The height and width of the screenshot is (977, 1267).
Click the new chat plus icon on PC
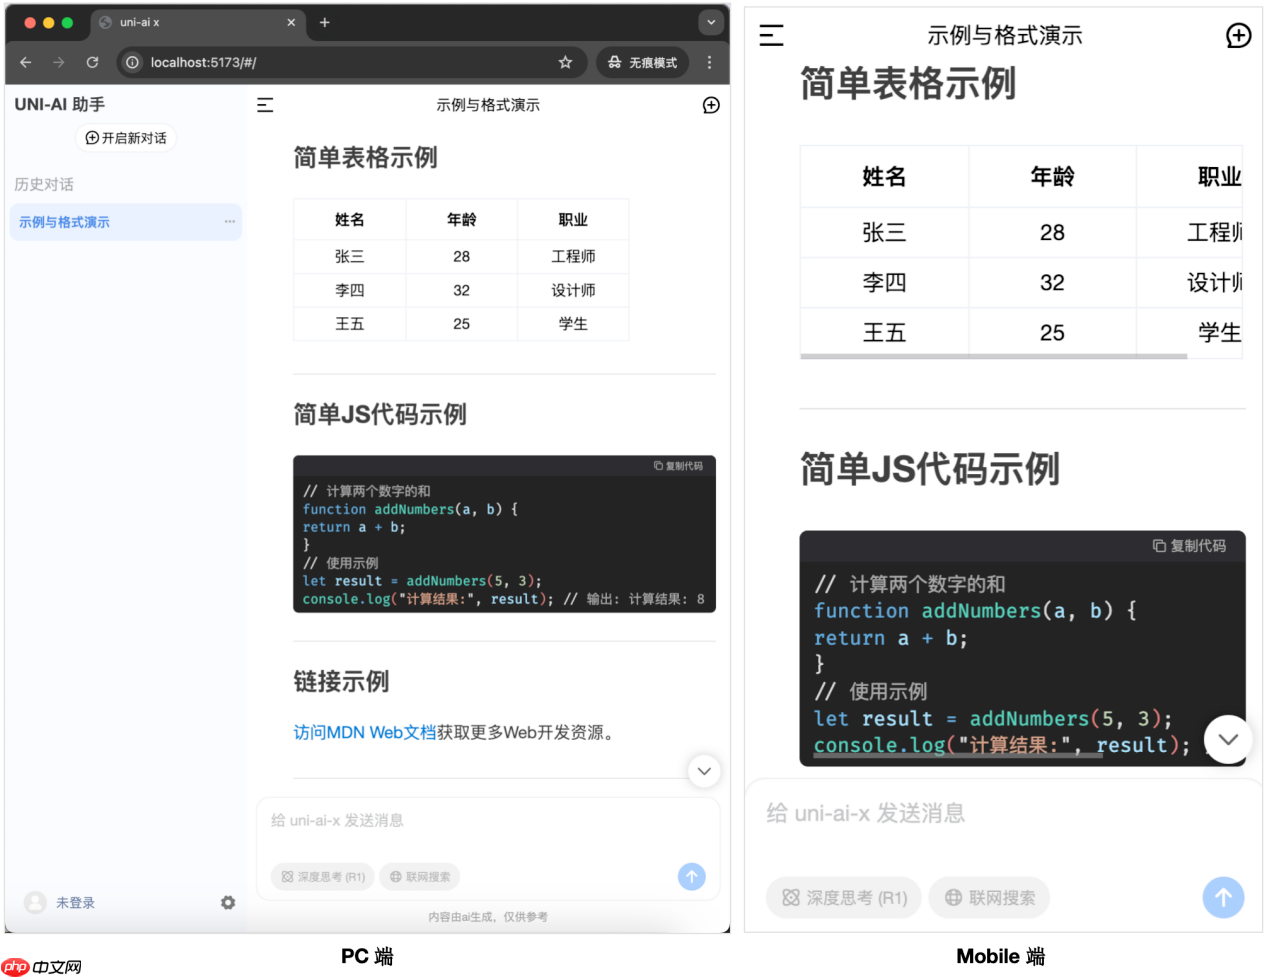tap(710, 105)
